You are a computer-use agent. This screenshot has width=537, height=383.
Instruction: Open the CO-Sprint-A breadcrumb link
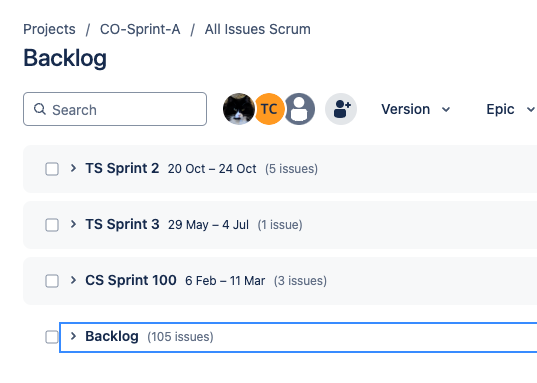pyautogui.click(x=140, y=29)
